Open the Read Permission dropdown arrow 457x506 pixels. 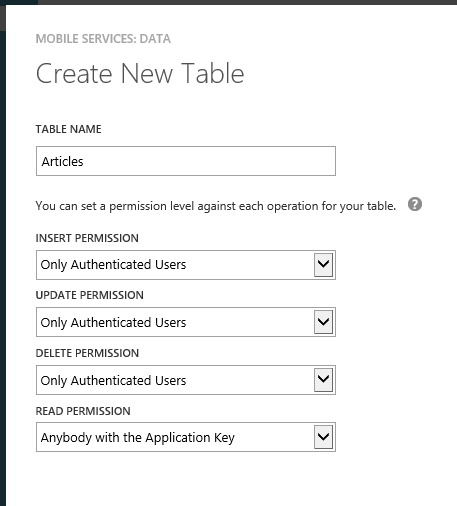[x=323, y=437]
